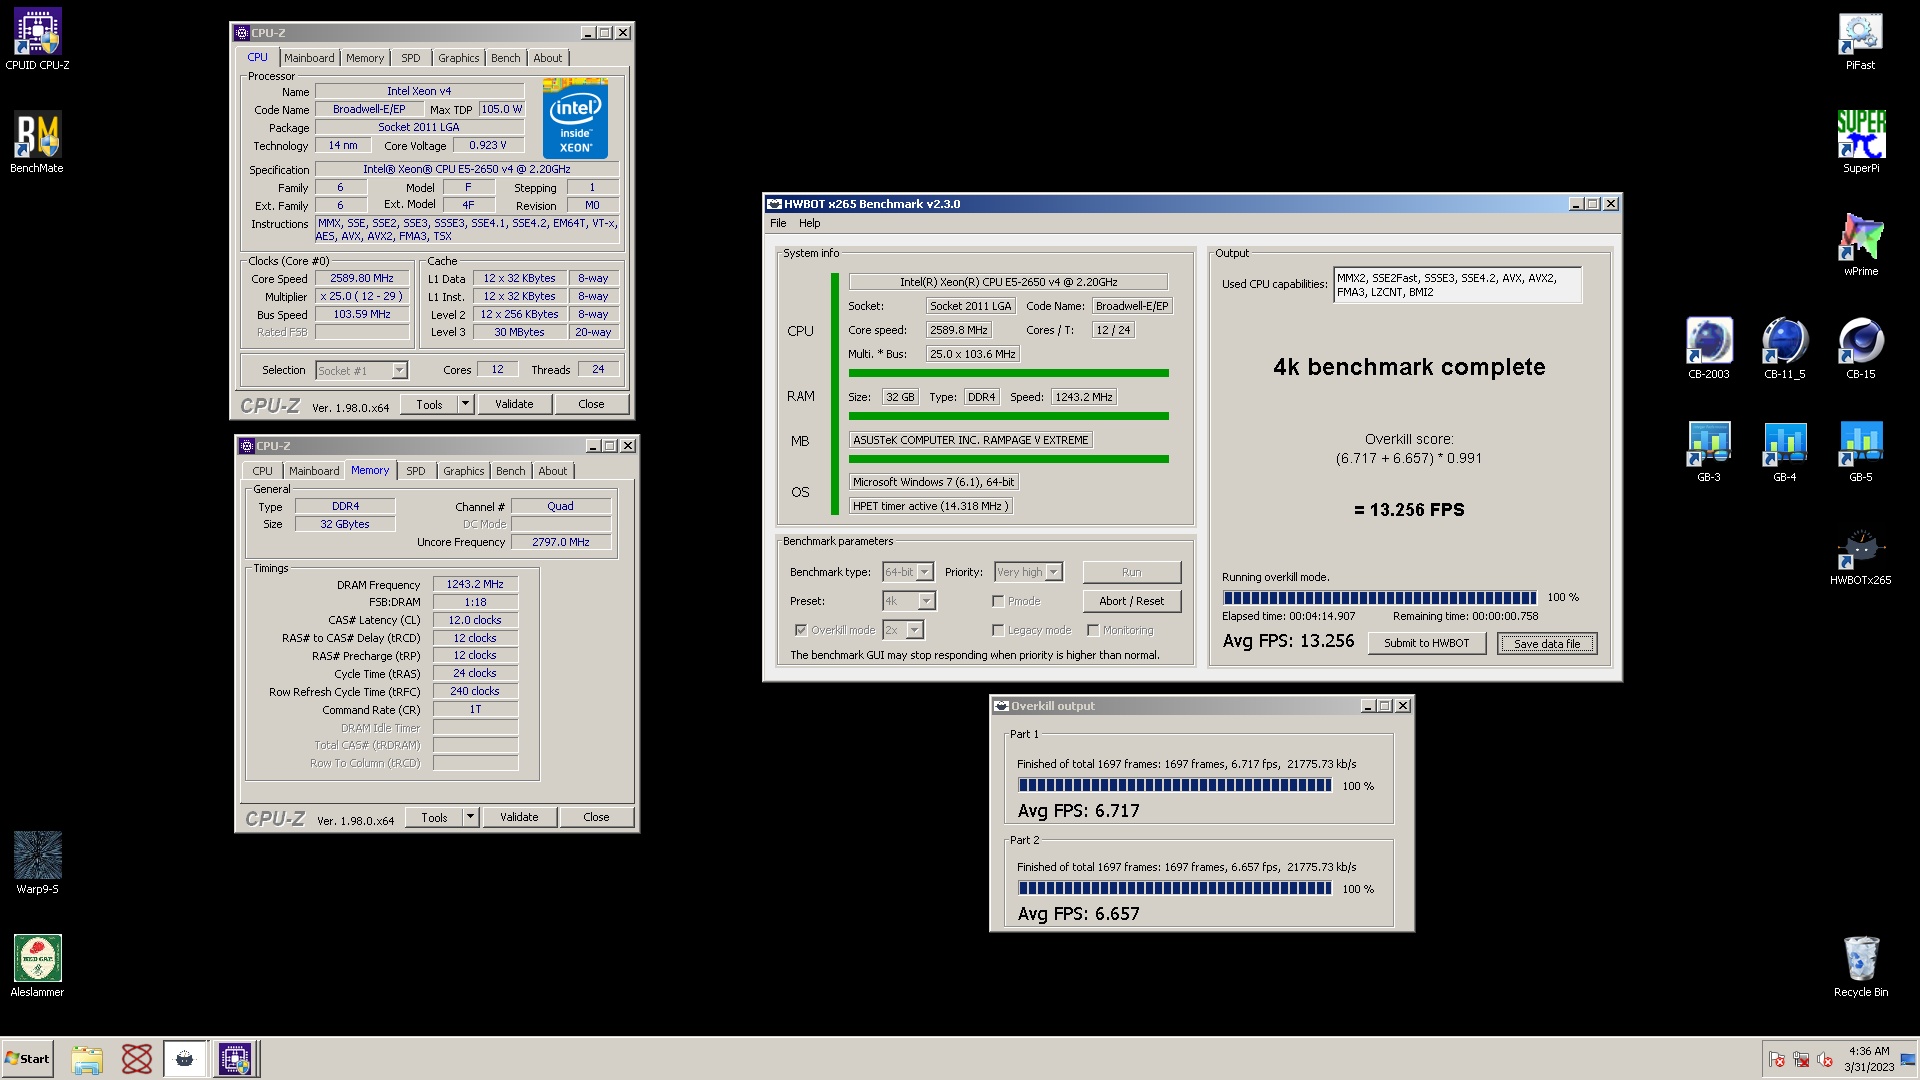Click the Windows Start button
The image size is (1920, 1080).
[x=28, y=1059]
